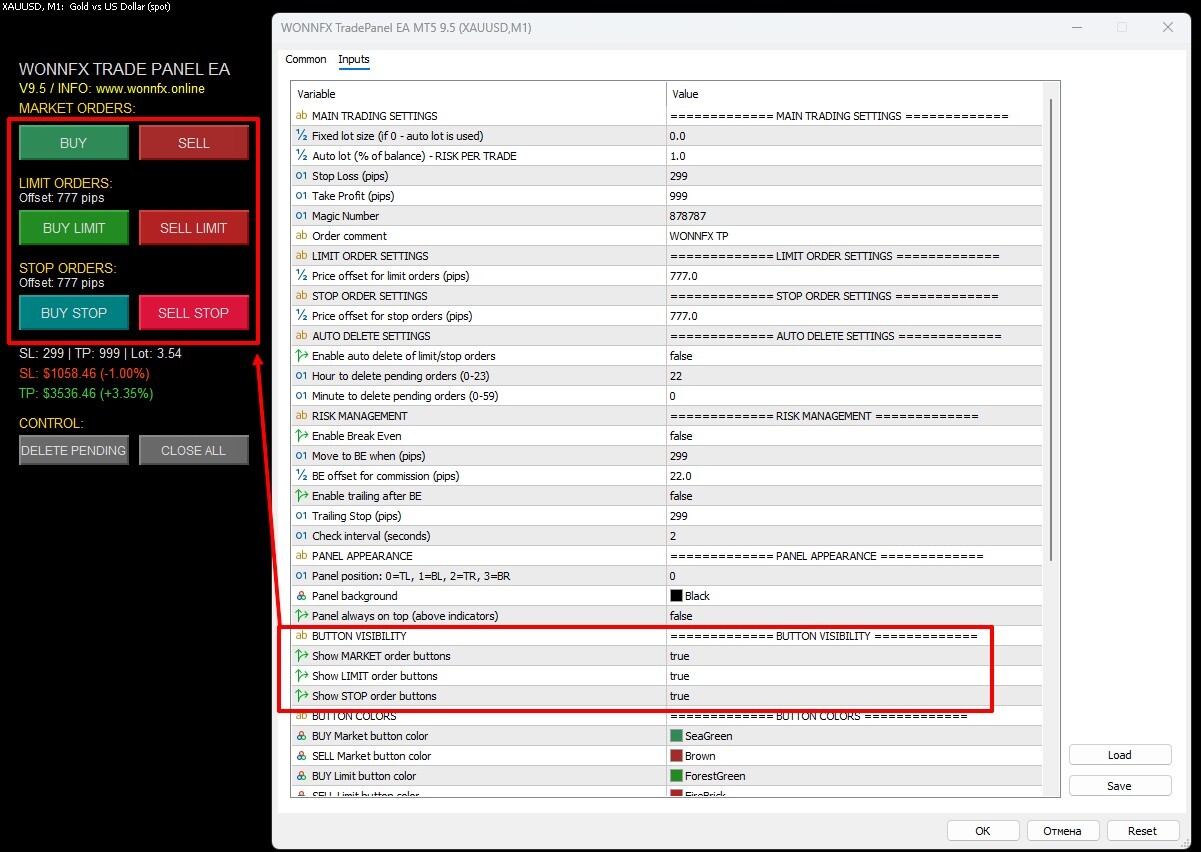Click the Auto lot row double-type icon
This screenshot has width=1201, height=852.
301,156
